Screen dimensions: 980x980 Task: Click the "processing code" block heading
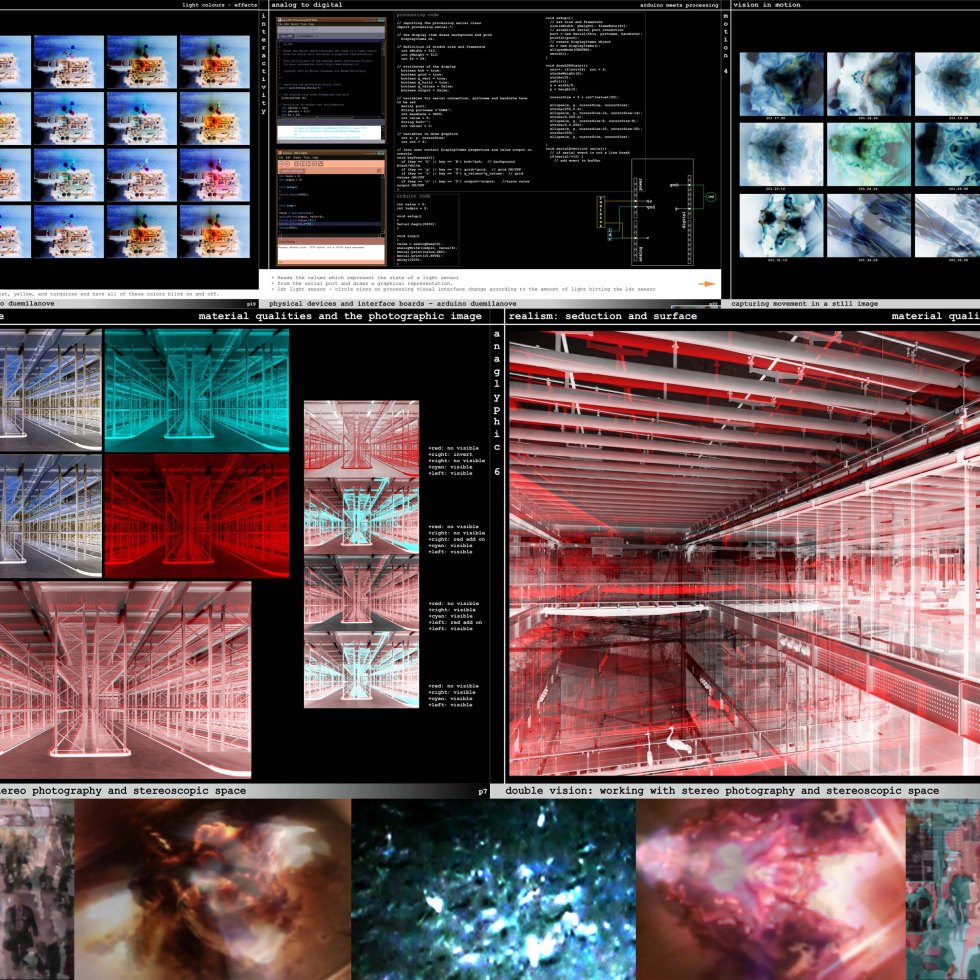click(423, 16)
